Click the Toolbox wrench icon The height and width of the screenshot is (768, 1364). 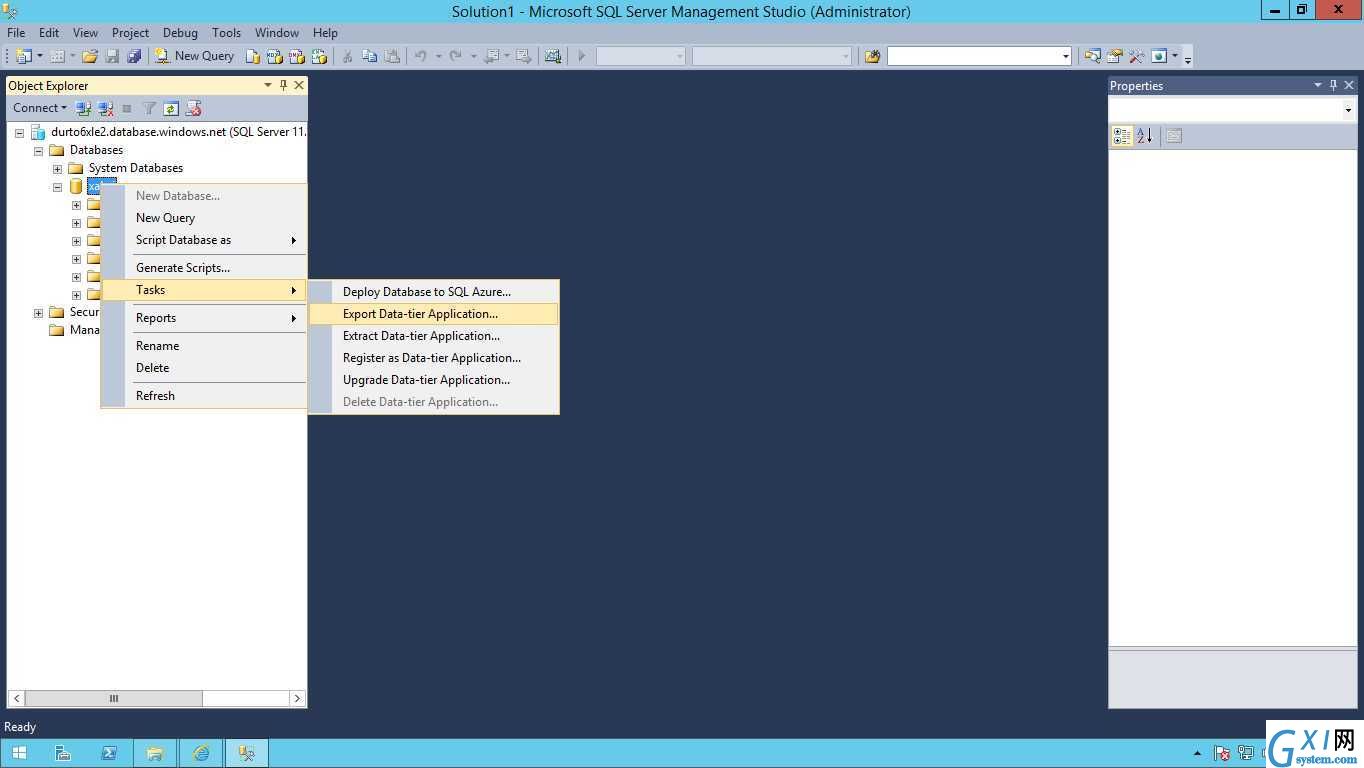[x=1136, y=56]
